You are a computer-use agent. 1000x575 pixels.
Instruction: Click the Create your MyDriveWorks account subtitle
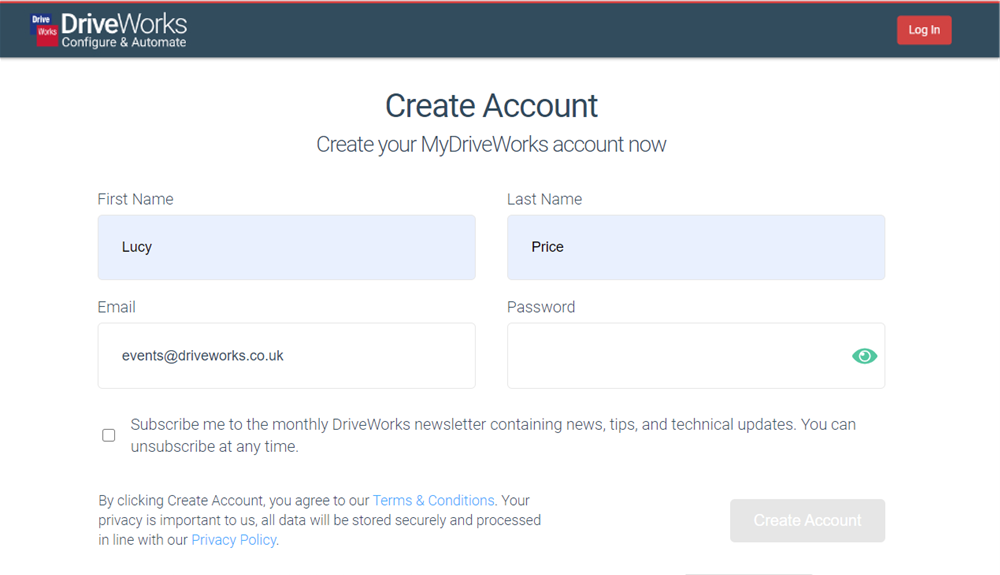click(491, 144)
